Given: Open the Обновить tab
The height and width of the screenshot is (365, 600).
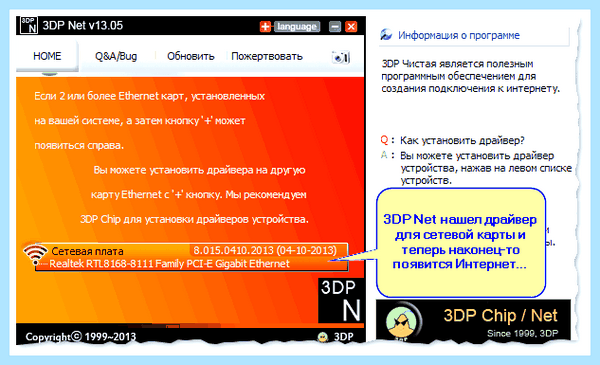Looking at the screenshot, I should [191, 56].
